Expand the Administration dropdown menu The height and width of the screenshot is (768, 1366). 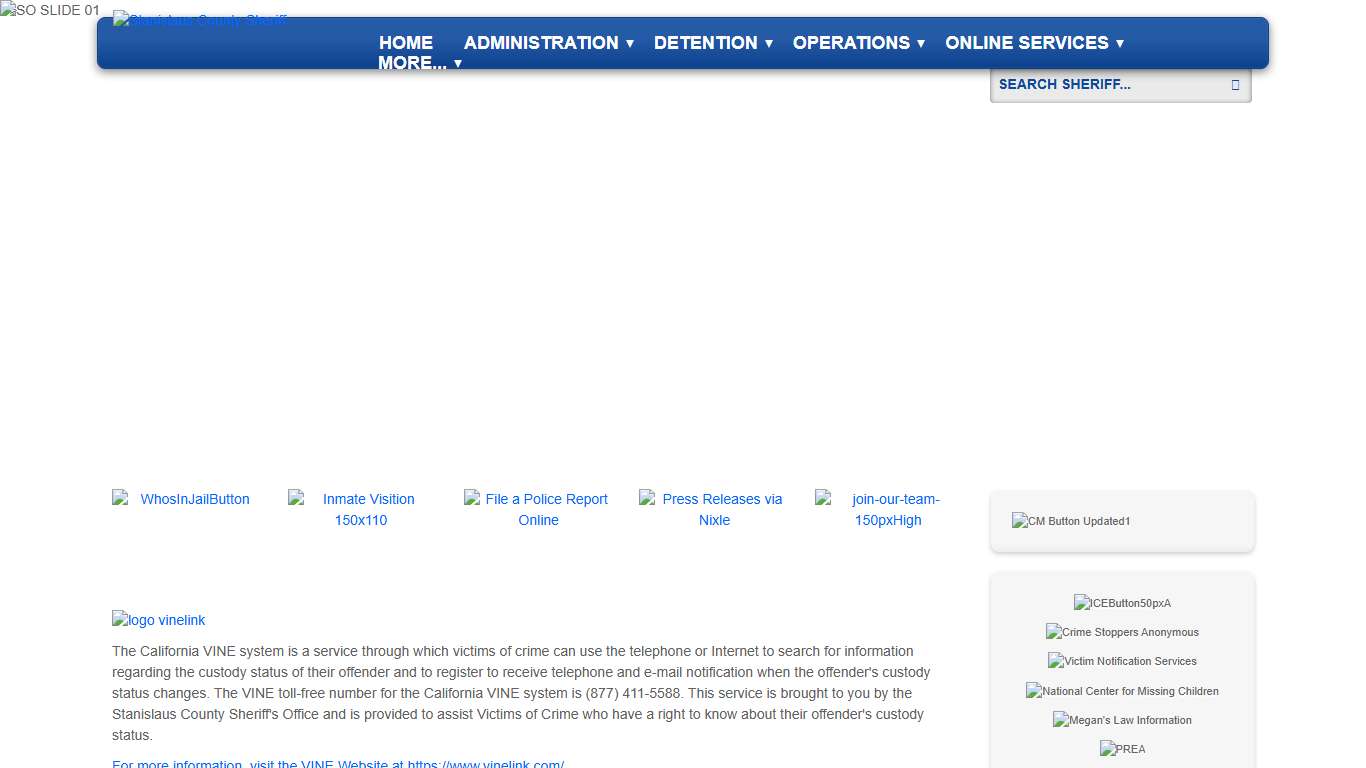548,43
